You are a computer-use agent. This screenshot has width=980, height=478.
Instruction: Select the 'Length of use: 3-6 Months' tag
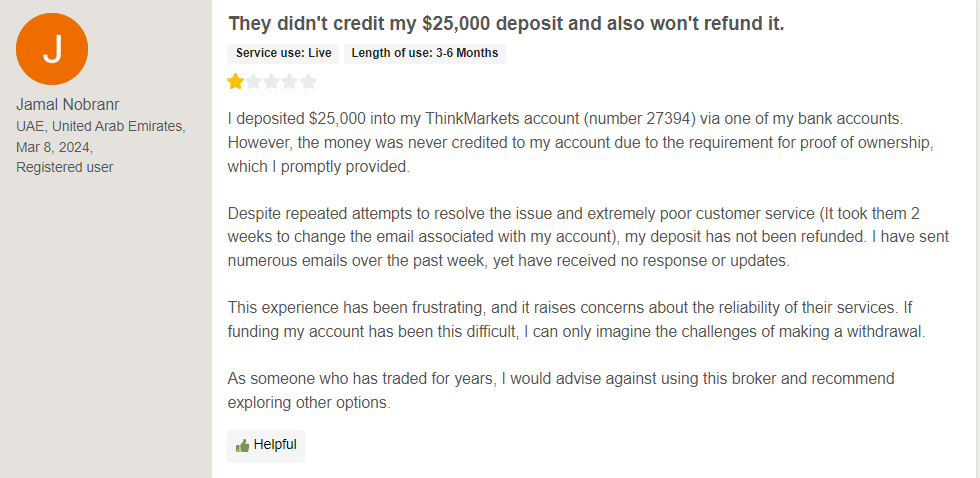(x=425, y=53)
